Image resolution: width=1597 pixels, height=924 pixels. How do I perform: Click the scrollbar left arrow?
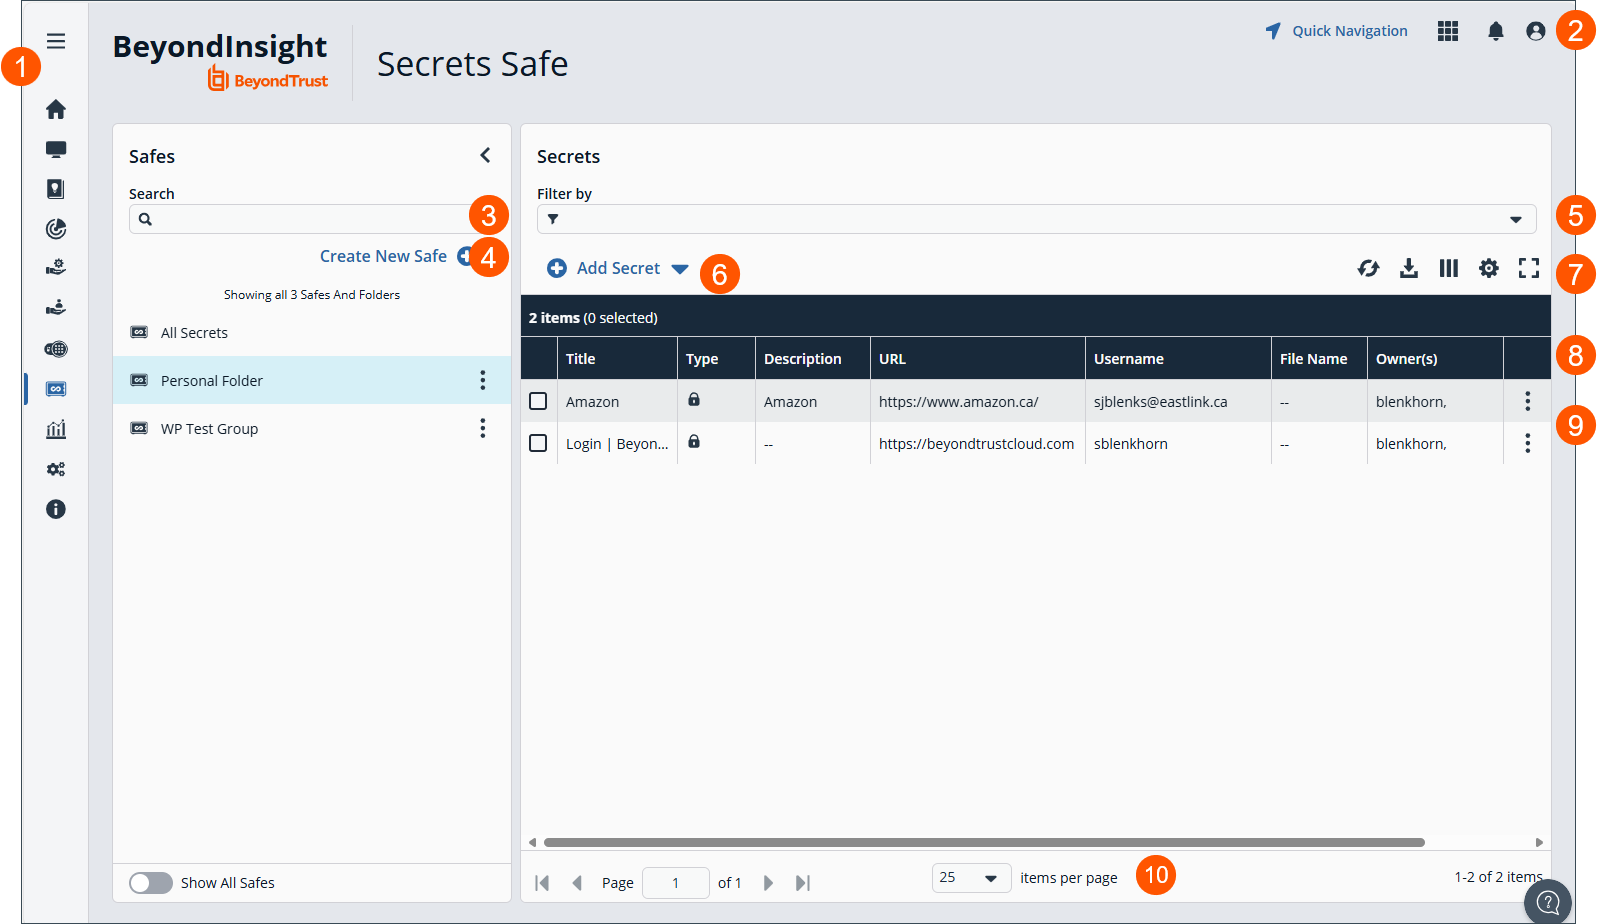click(x=532, y=842)
